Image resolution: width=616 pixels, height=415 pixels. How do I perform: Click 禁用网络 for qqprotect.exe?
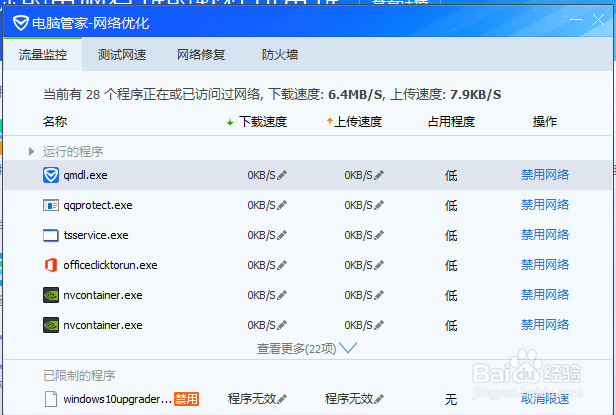point(545,204)
